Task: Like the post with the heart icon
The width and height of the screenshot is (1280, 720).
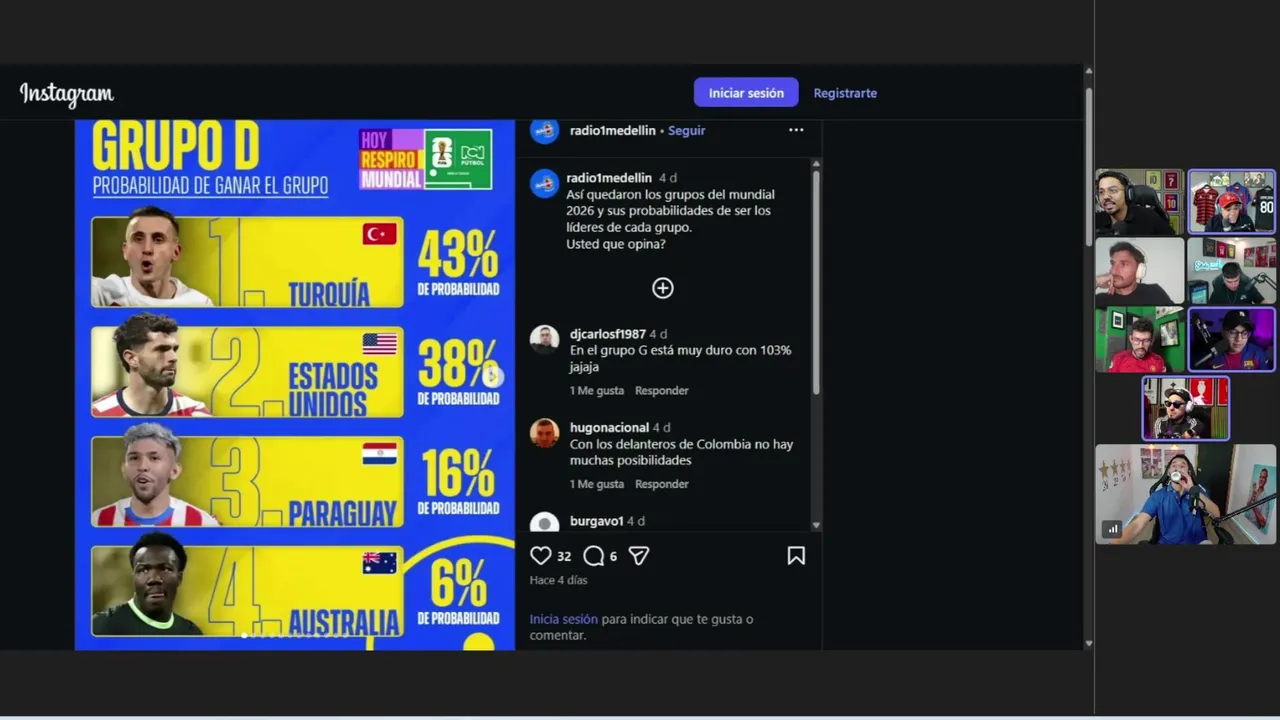Action: (541, 556)
